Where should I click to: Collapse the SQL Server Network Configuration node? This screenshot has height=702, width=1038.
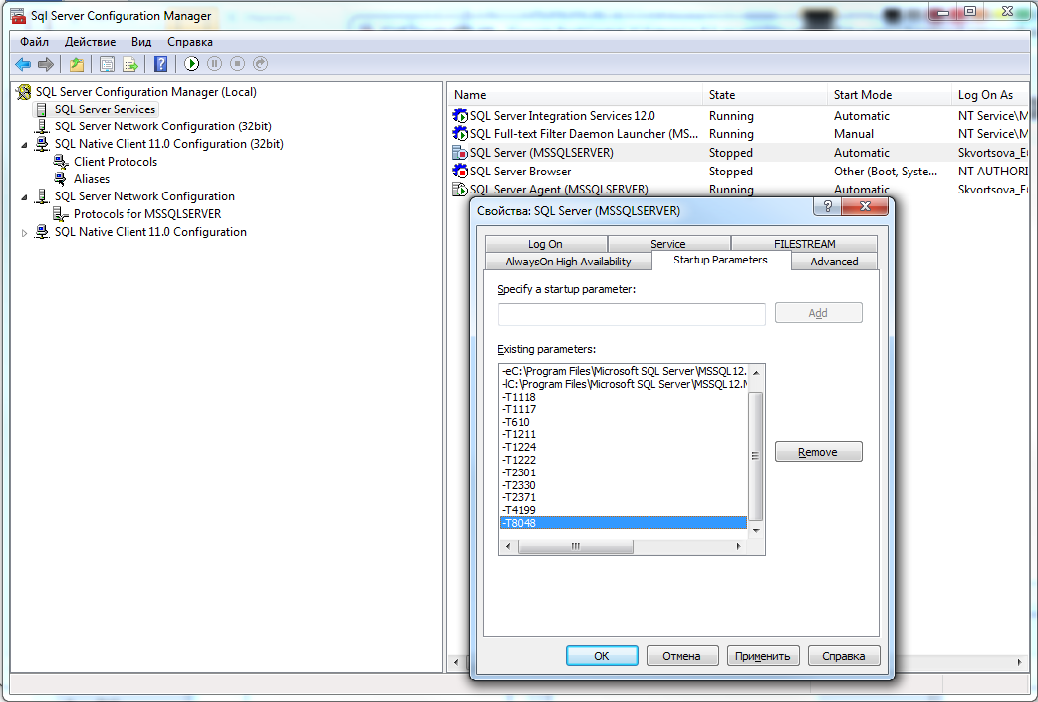[24, 197]
